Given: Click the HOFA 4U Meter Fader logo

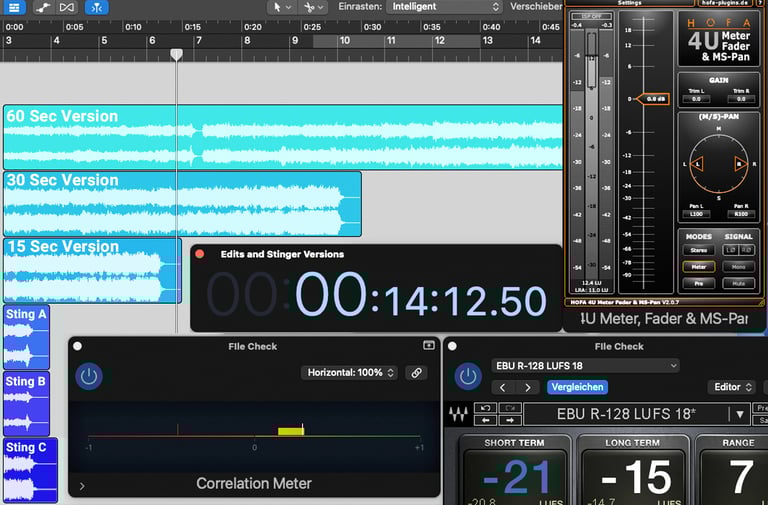Looking at the screenshot, I should pos(719,39).
